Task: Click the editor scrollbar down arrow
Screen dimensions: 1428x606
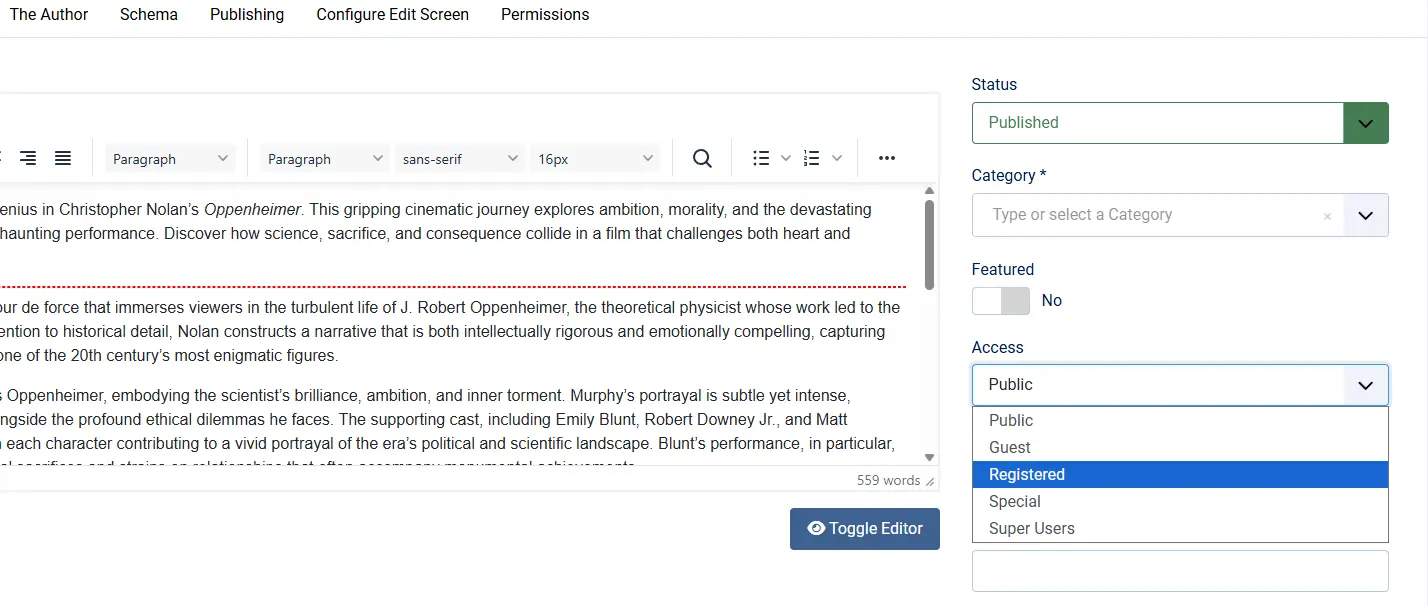Action: coord(929,456)
